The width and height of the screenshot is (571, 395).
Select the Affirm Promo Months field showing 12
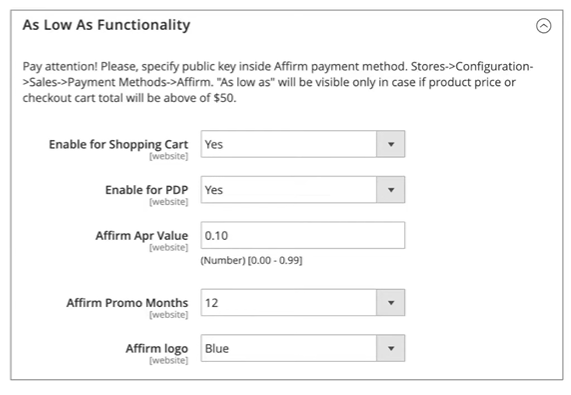(x=303, y=303)
